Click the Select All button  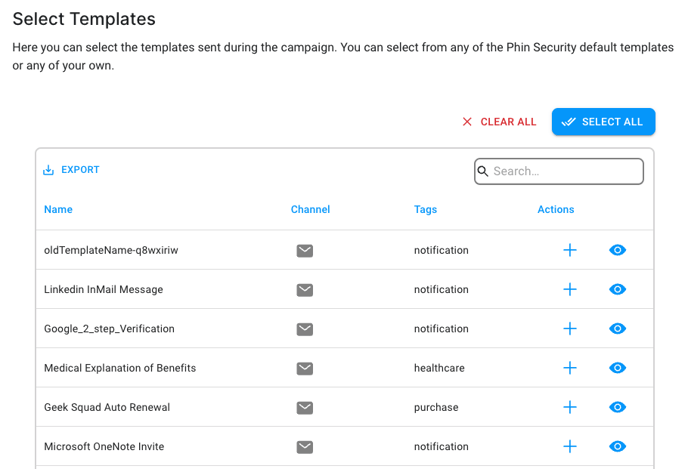pyautogui.click(x=603, y=122)
